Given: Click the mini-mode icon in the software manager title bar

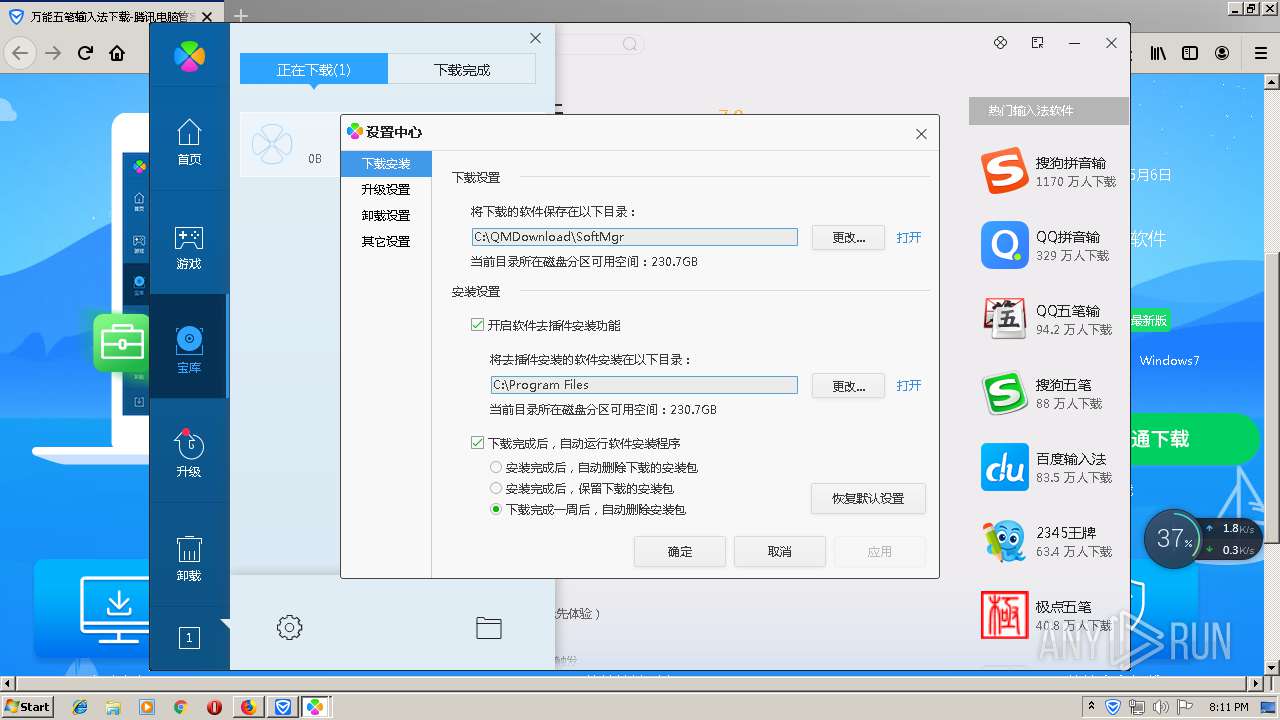Looking at the screenshot, I should (x=1037, y=43).
